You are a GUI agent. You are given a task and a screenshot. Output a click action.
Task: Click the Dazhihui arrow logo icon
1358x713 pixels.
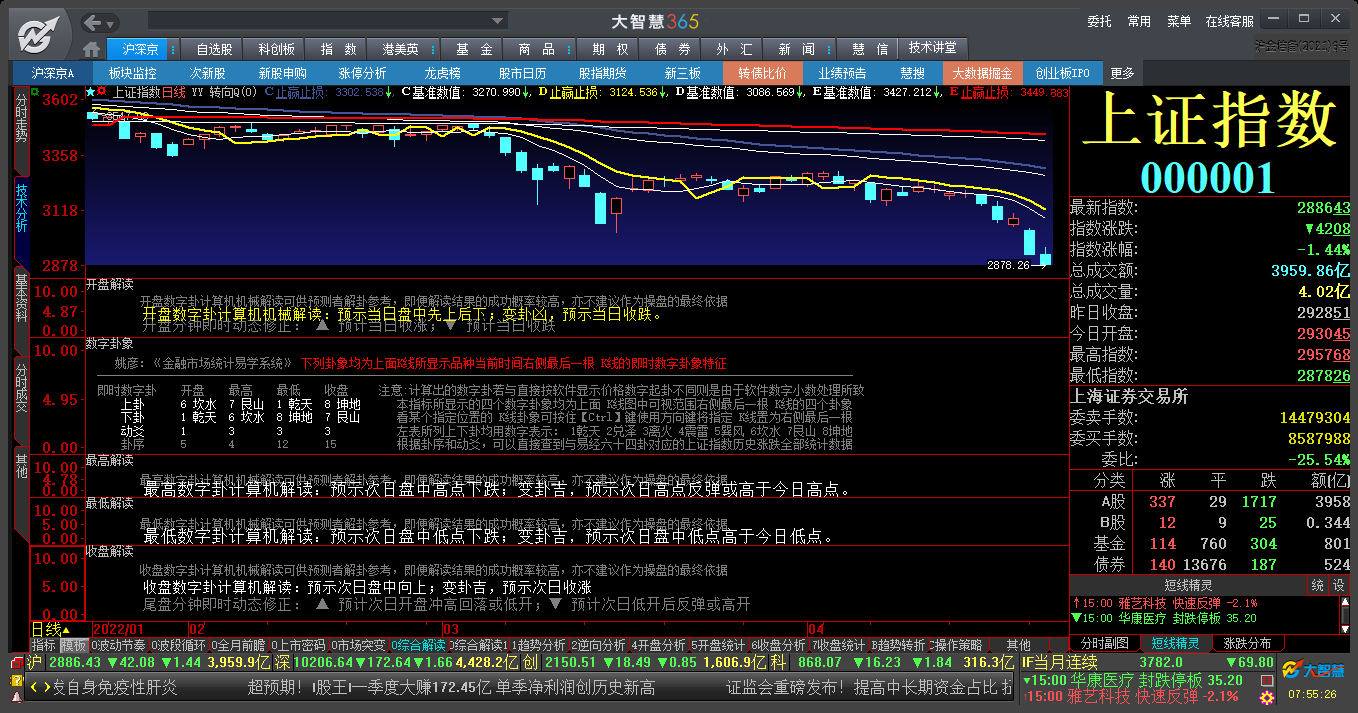click(x=38, y=35)
